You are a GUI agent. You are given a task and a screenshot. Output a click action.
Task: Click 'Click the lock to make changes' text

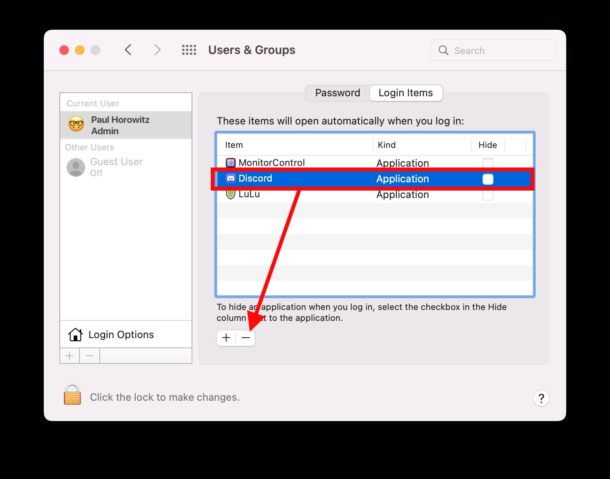tap(165, 397)
